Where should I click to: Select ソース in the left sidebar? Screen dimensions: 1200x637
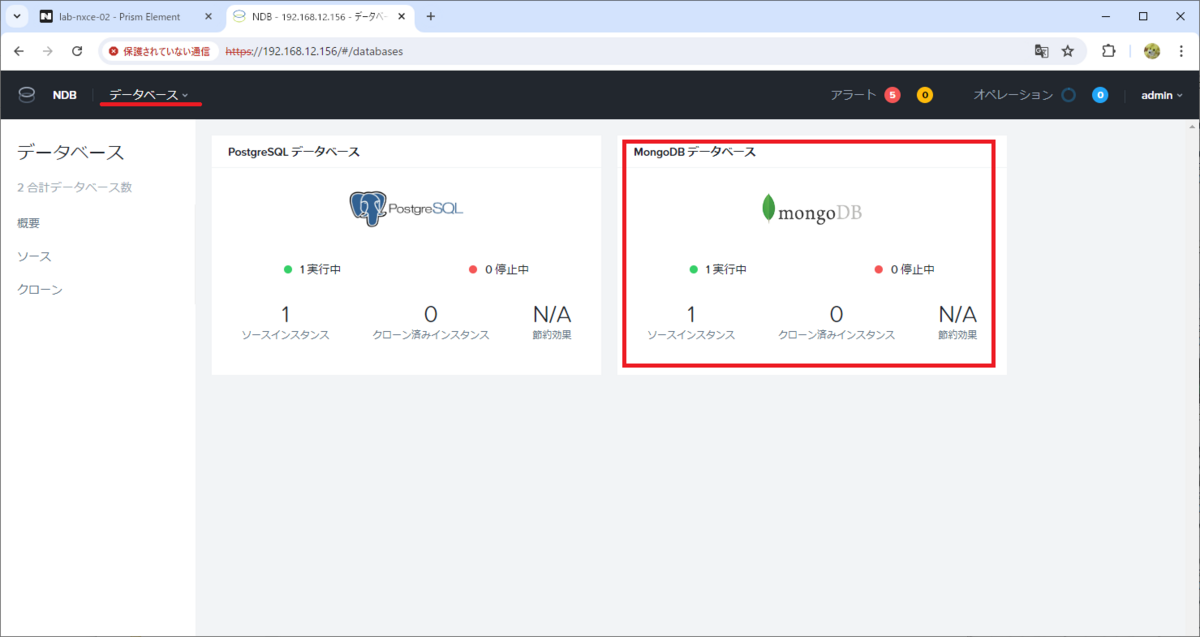(x=34, y=256)
